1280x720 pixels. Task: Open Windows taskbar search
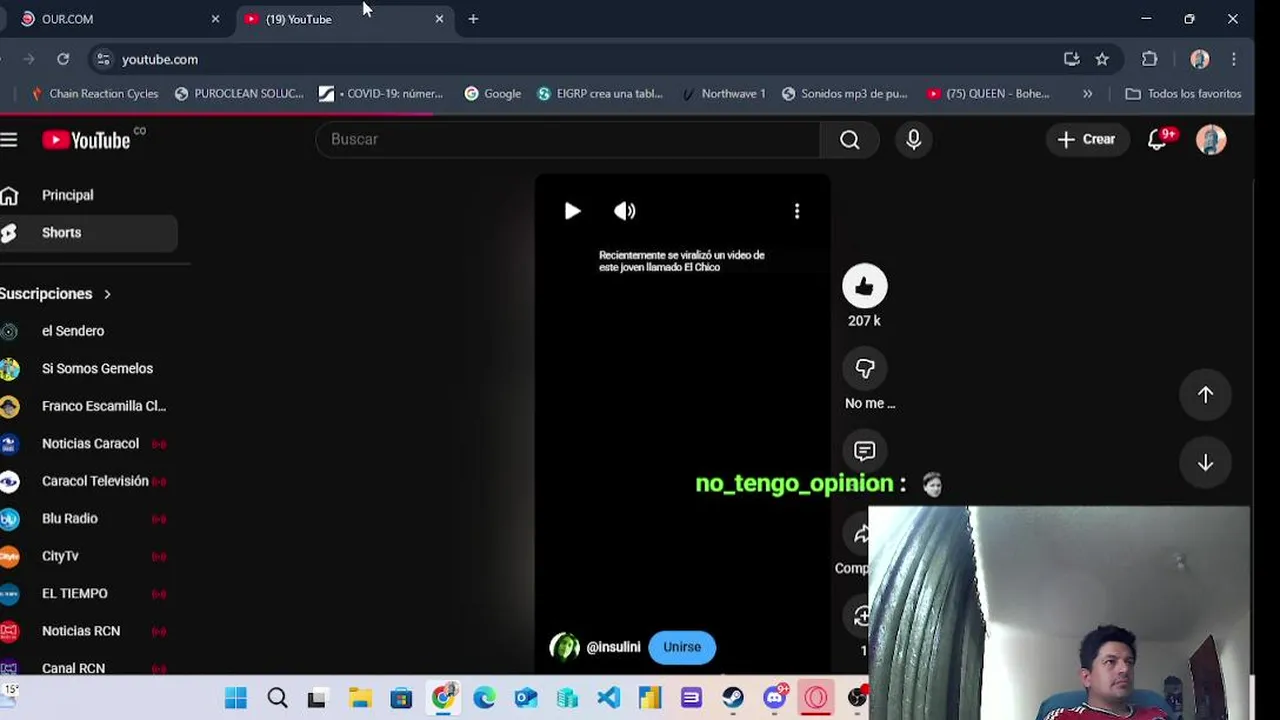(277, 698)
